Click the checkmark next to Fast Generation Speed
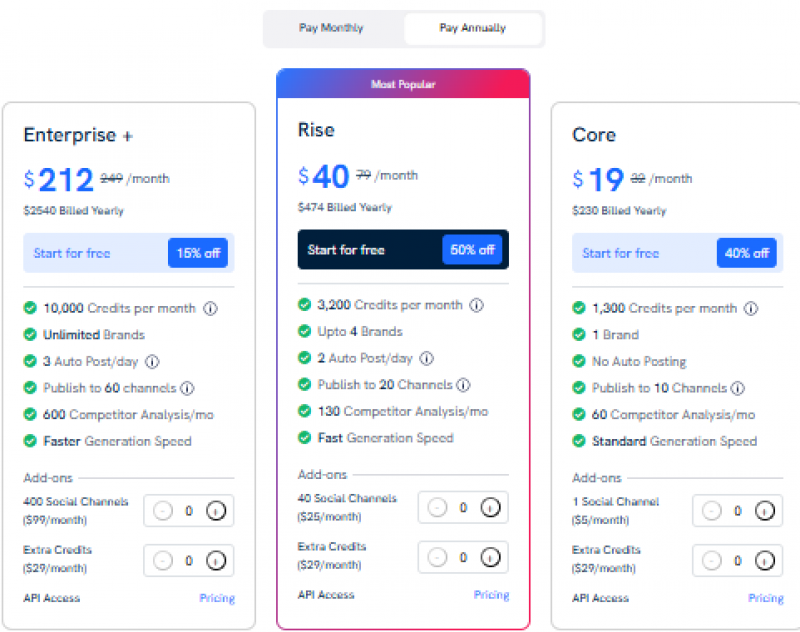Viewport: 800px width, 632px height. [304, 438]
